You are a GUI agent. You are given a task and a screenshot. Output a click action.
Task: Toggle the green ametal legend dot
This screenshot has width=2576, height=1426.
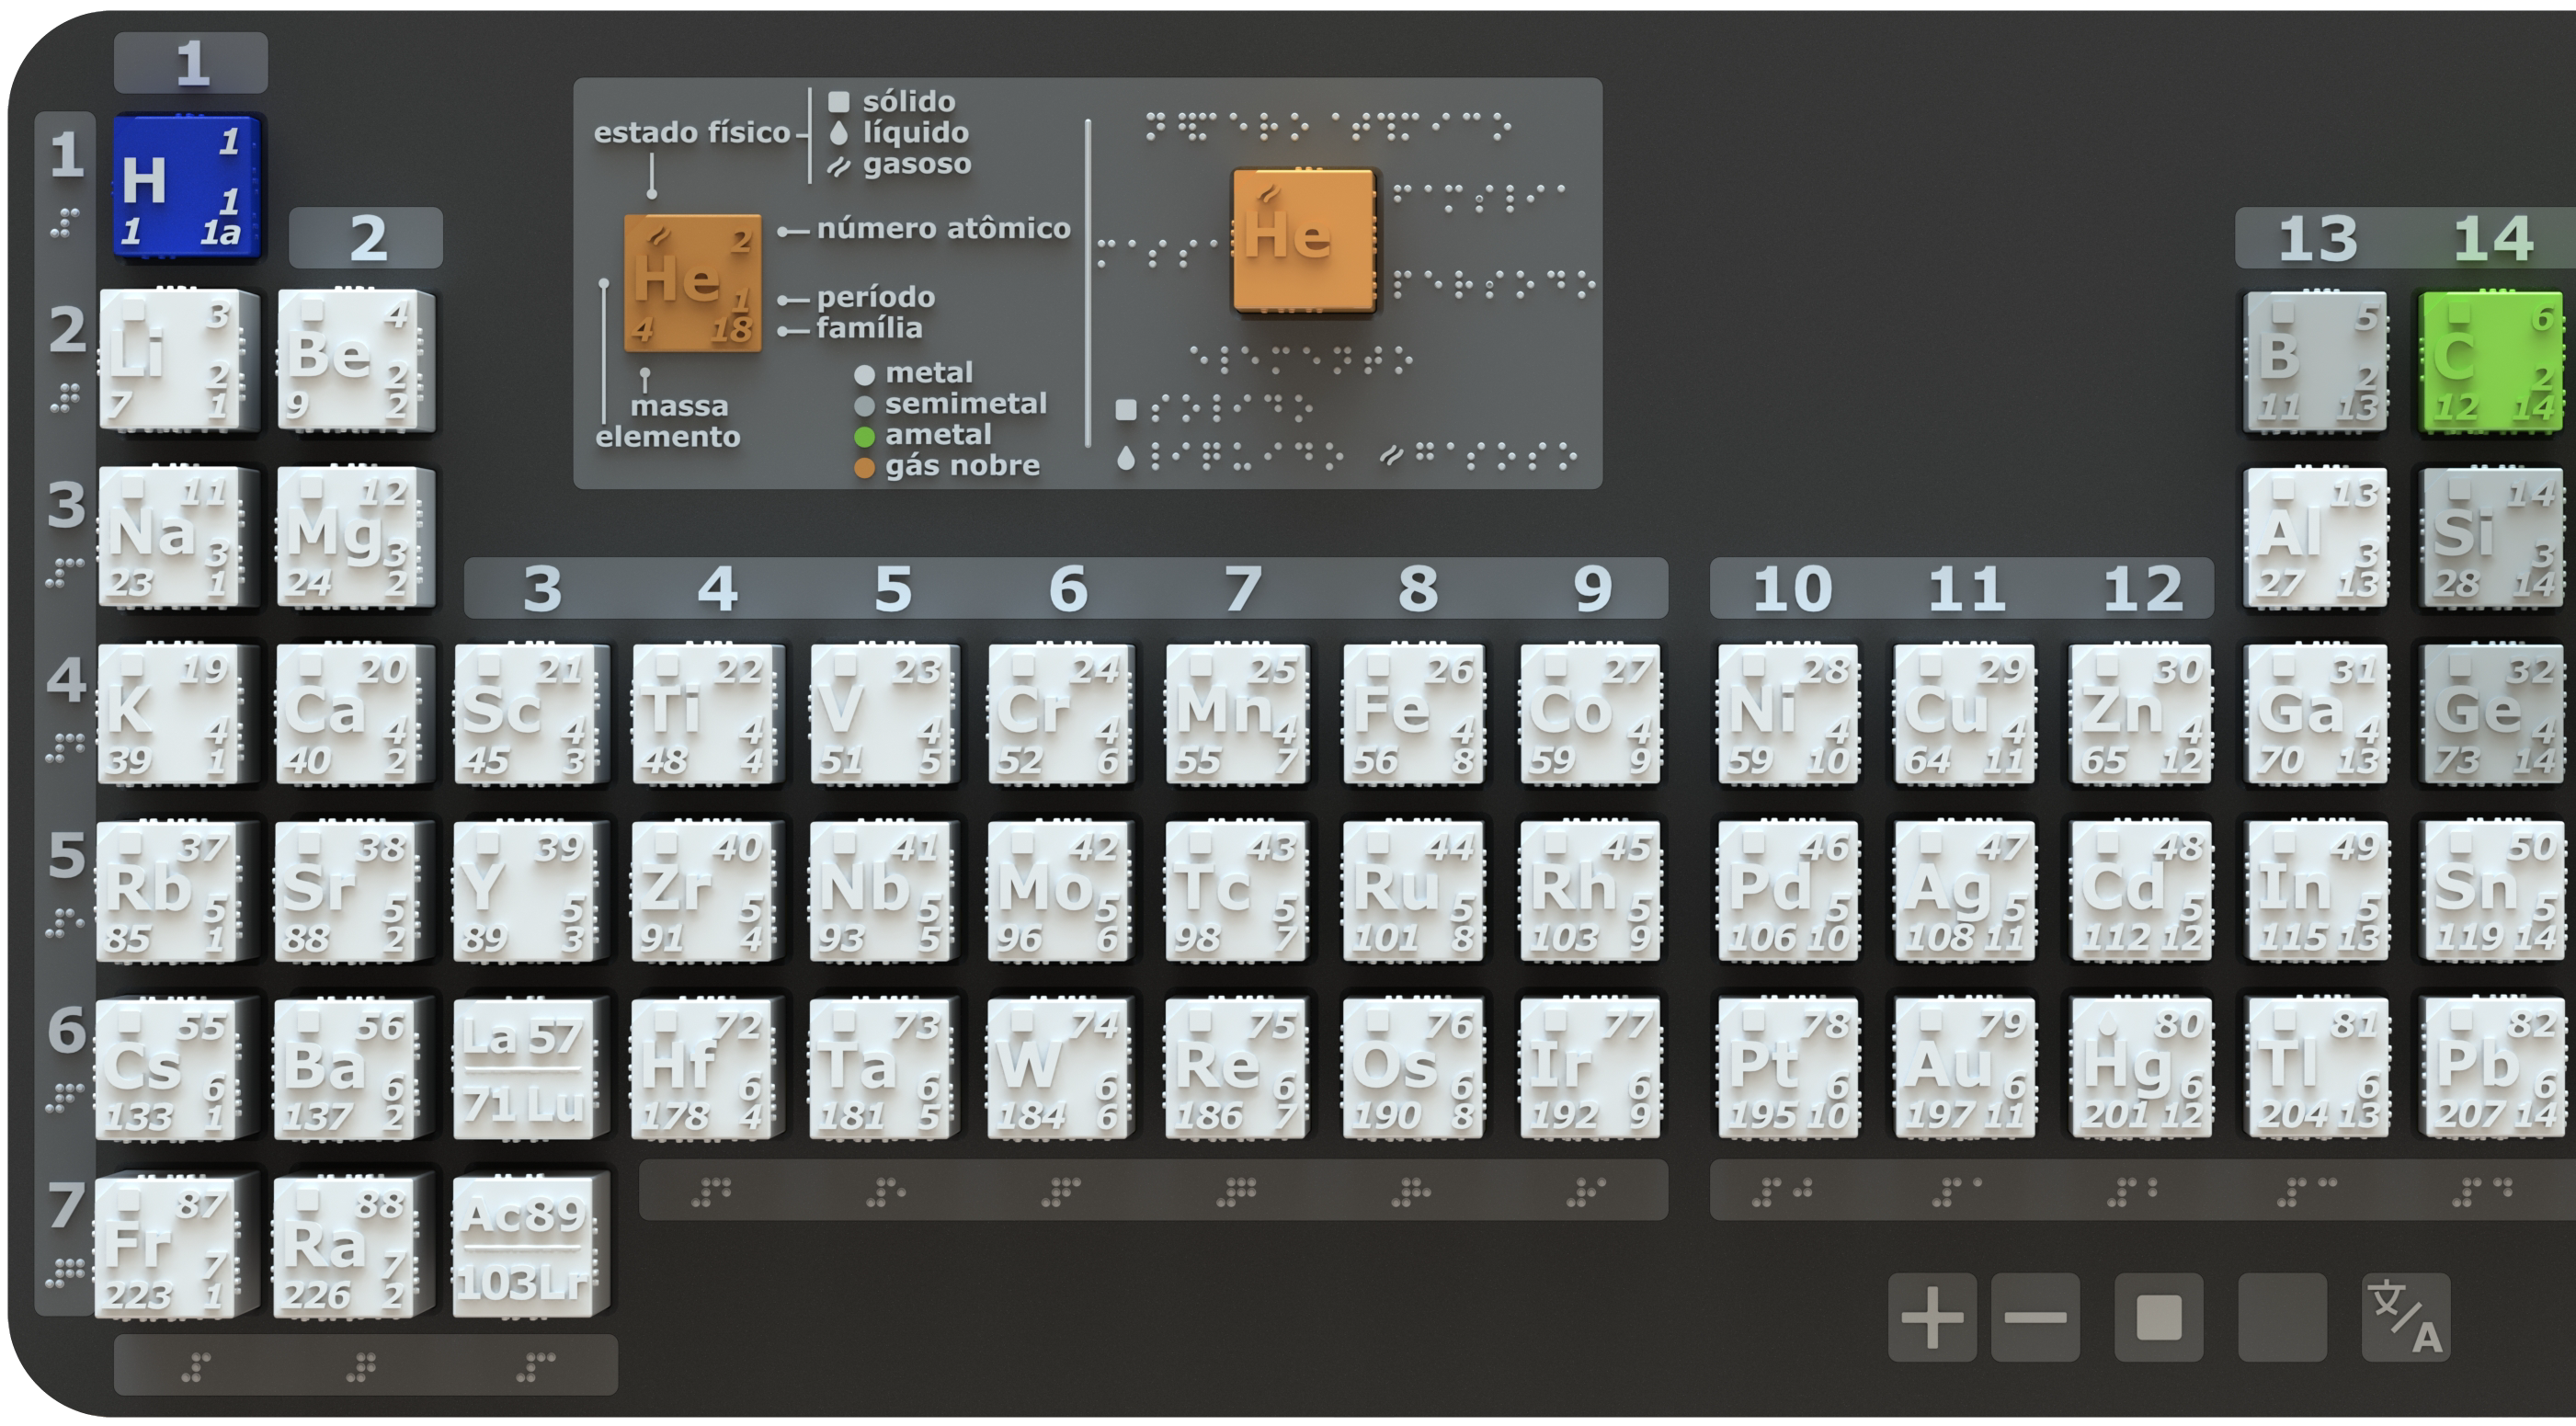pyautogui.click(x=865, y=436)
